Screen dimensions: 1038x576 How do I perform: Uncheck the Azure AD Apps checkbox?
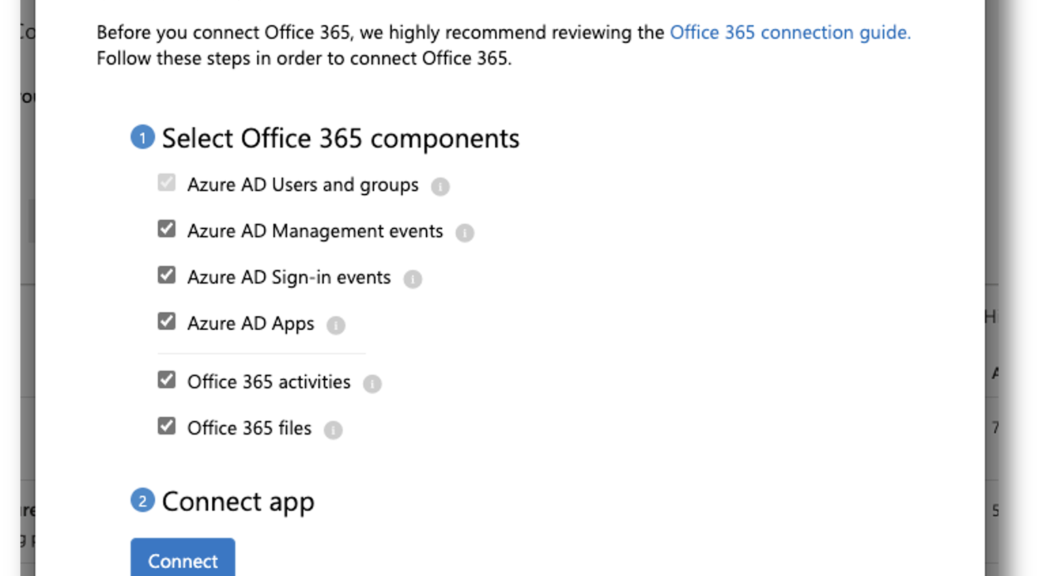click(x=167, y=322)
